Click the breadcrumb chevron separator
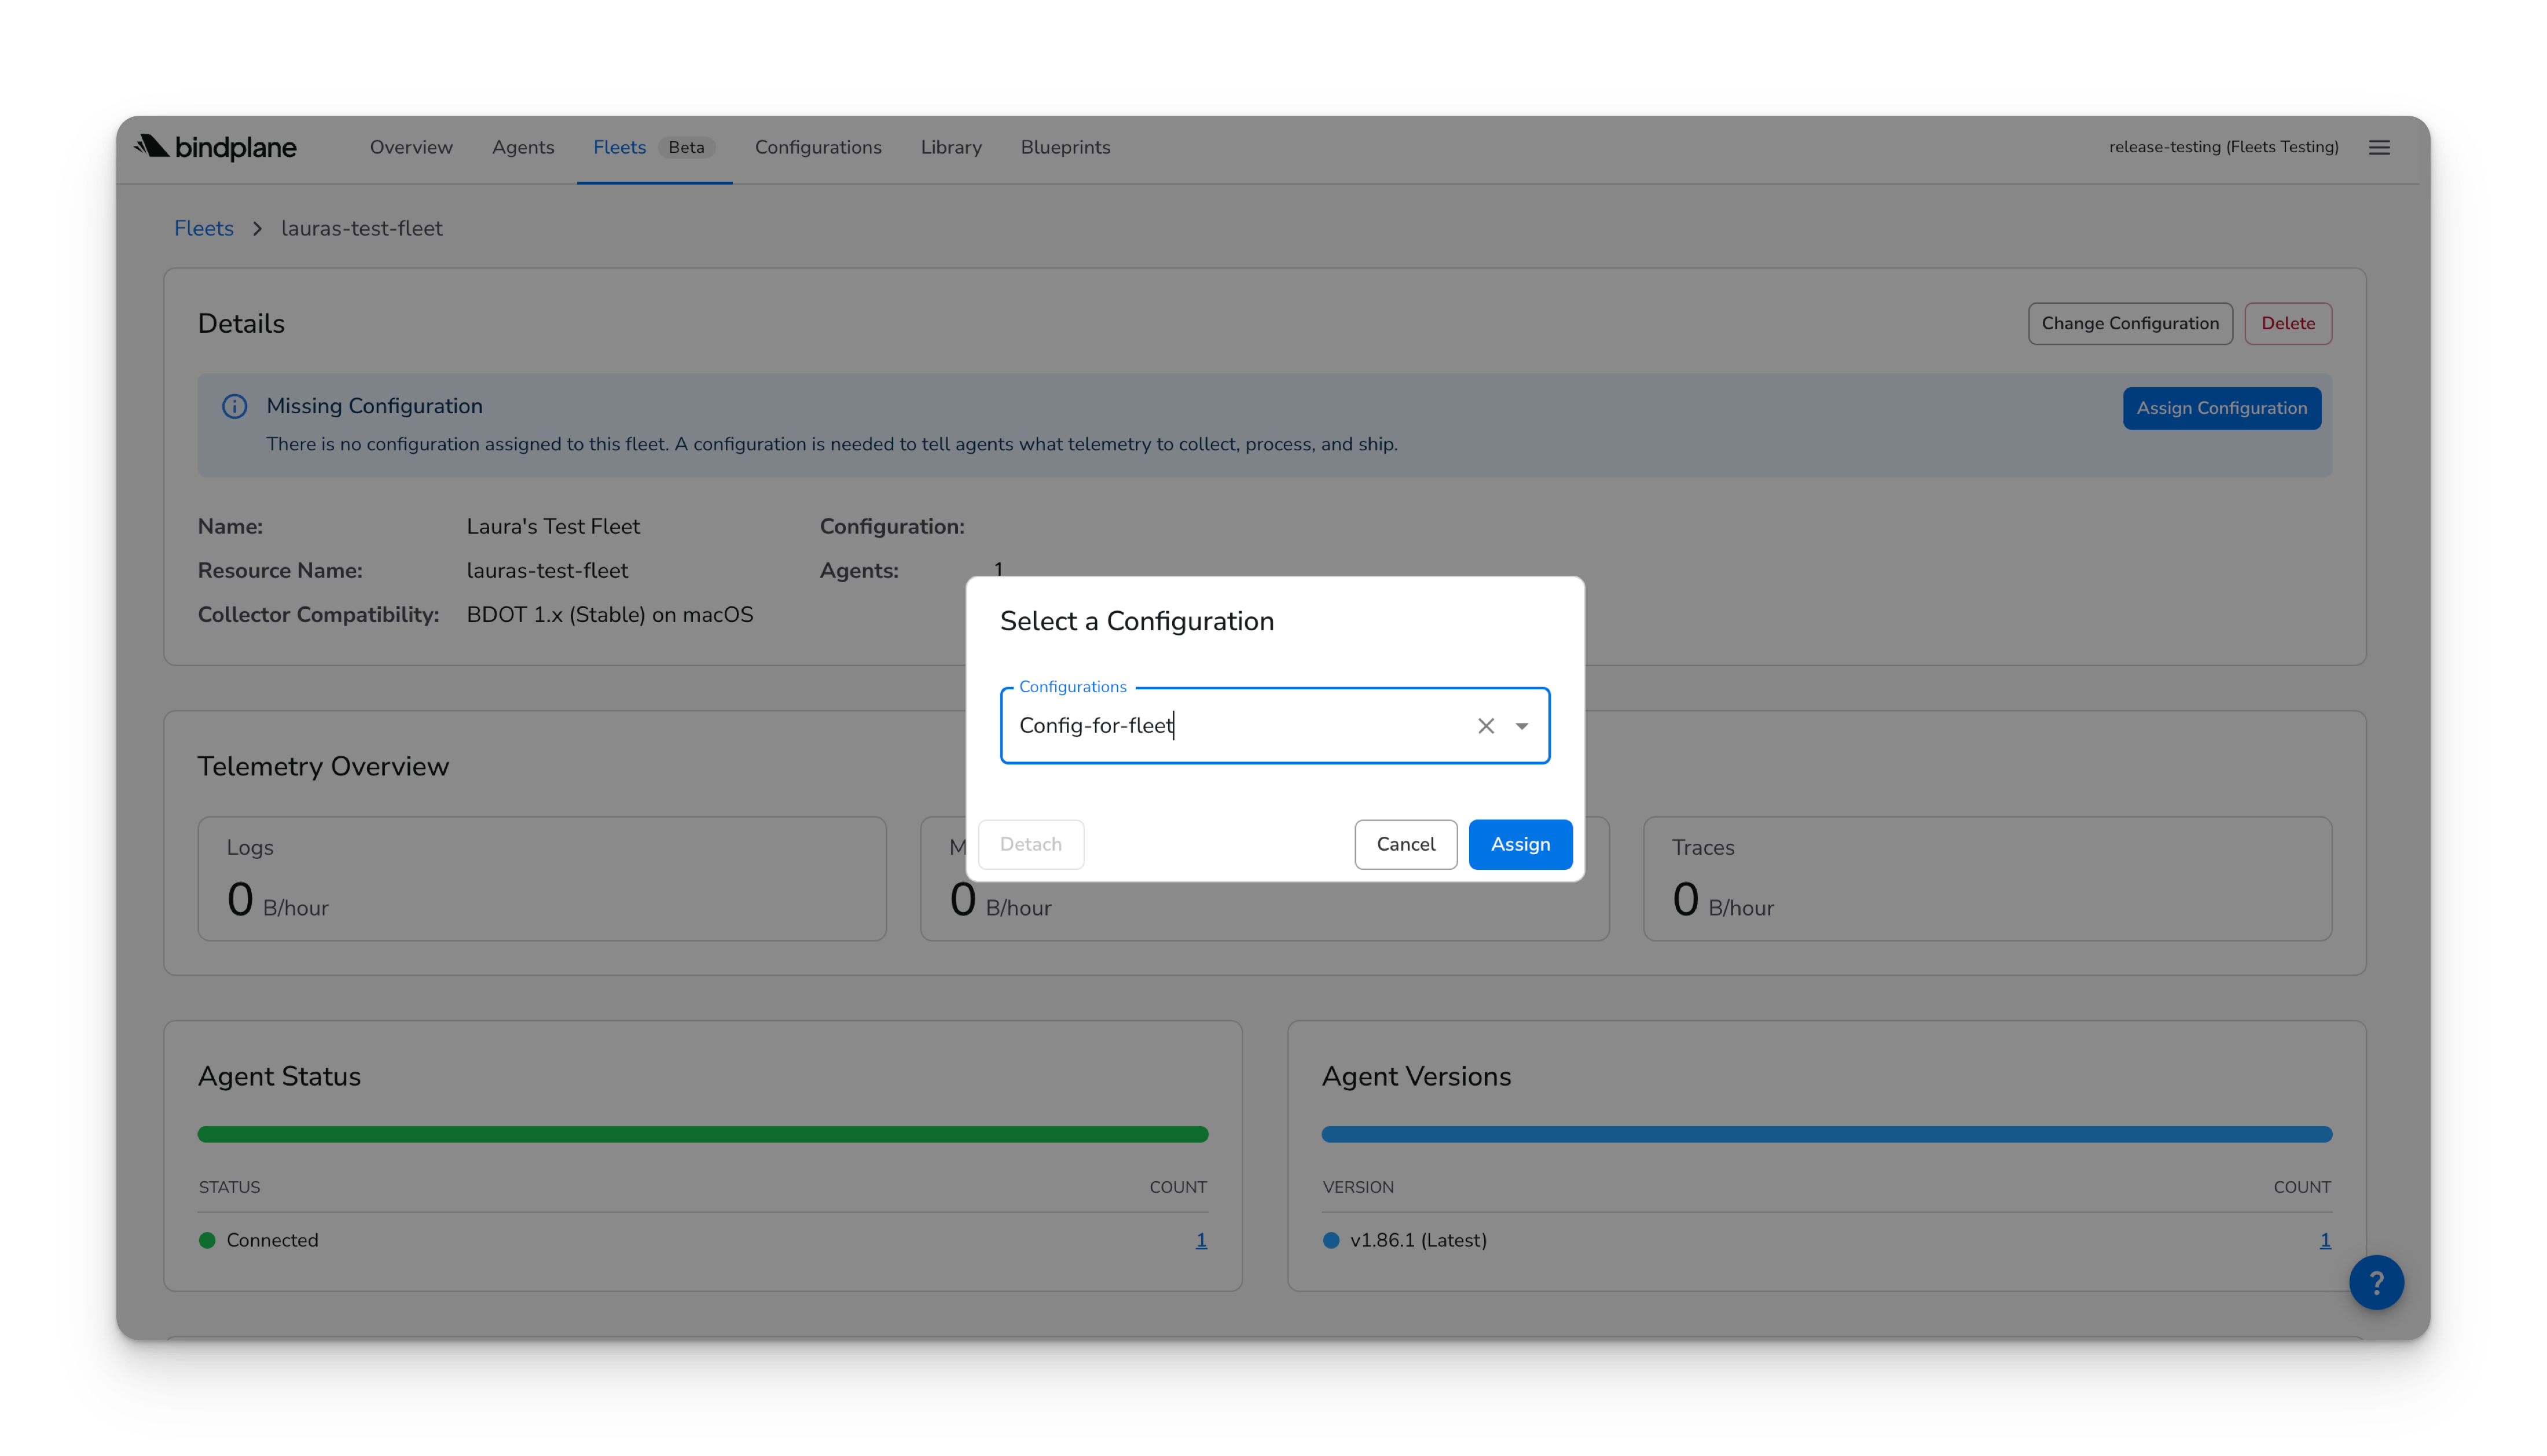The width and height of the screenshot is (2547, 1456). 257,229
